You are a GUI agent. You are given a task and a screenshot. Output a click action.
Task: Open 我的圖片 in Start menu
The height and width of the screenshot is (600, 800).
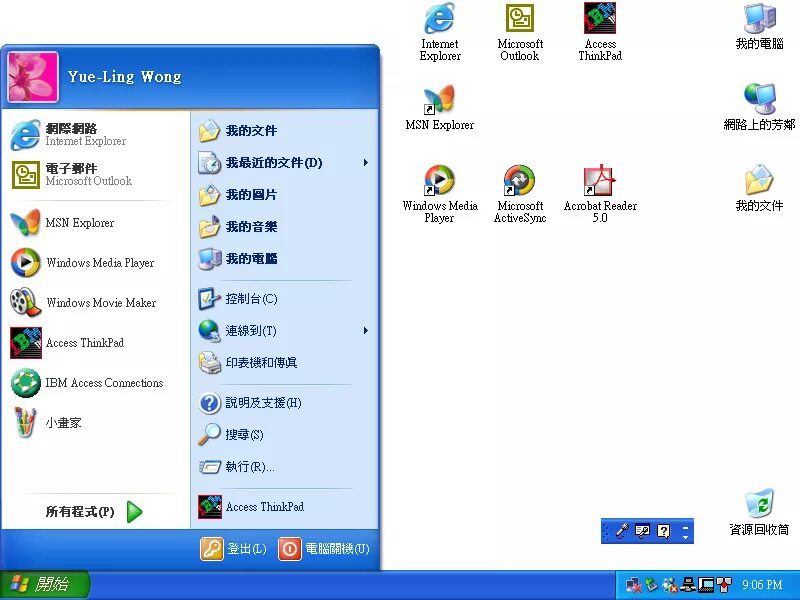coord(284,195)
